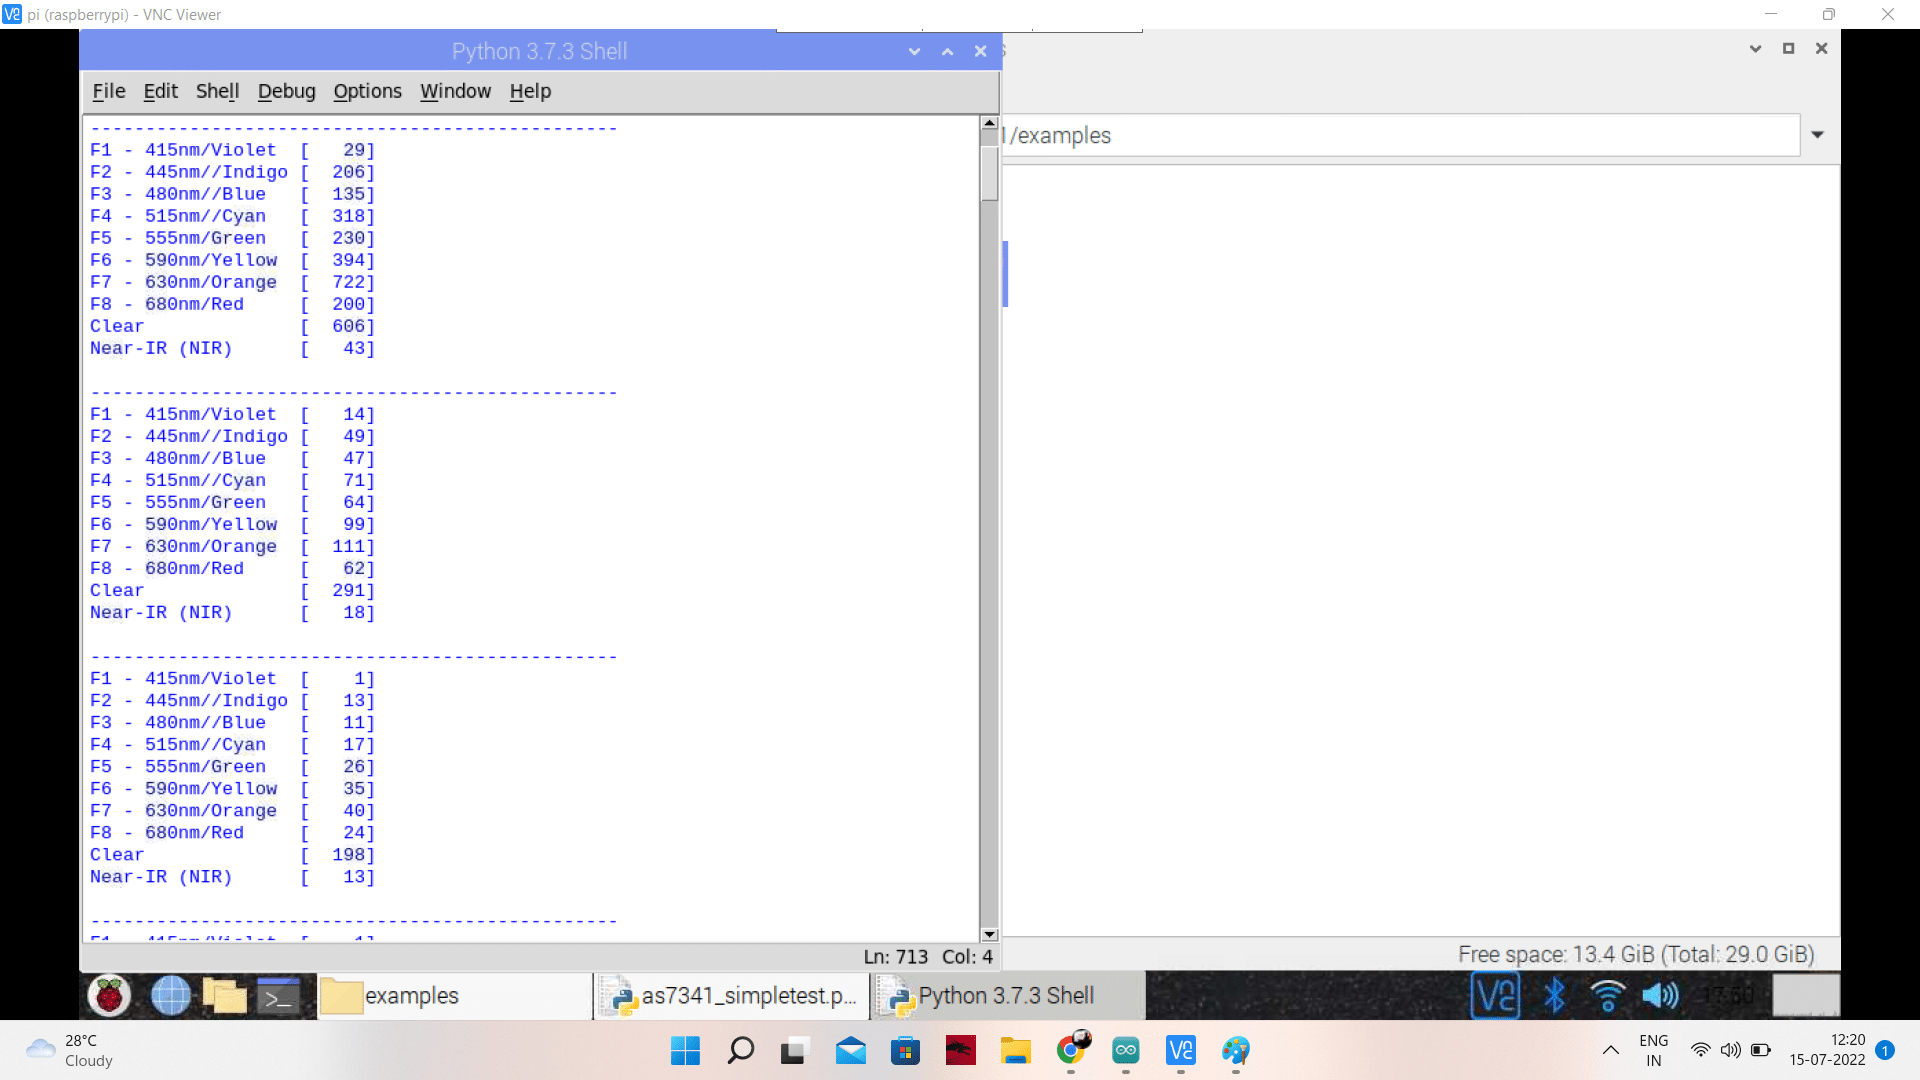
Task: Launch the web browser globe icon
Action: pos(170,996)
